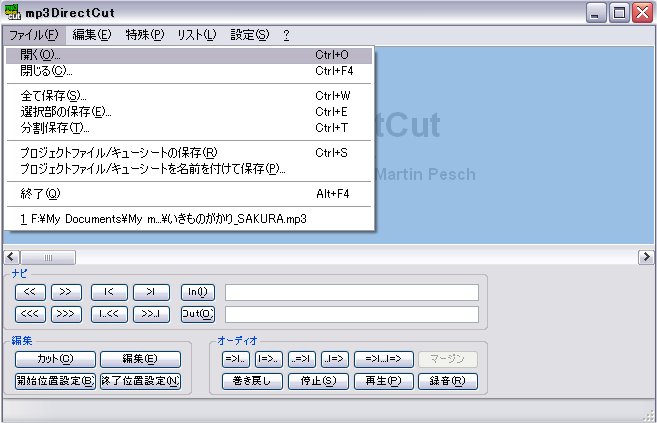This screenshot has width=657, height=423.
Task: Click the >>..I navigation button
Action: (x=151, y=314)
